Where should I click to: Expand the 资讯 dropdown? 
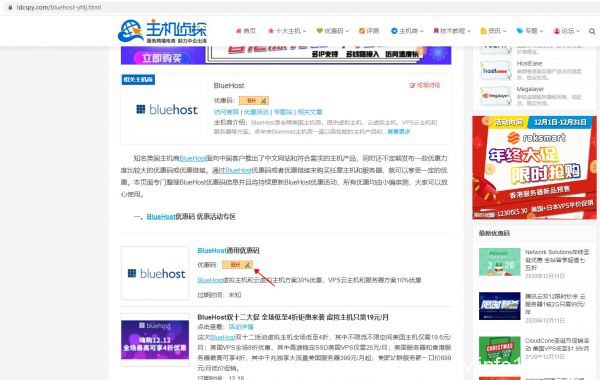pos(494,31)
